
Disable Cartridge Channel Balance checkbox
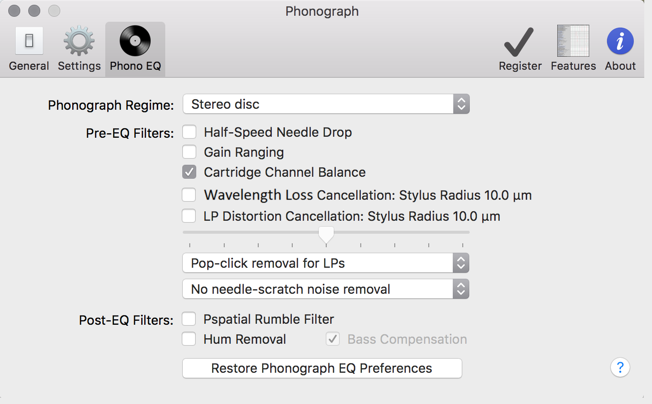189,172
